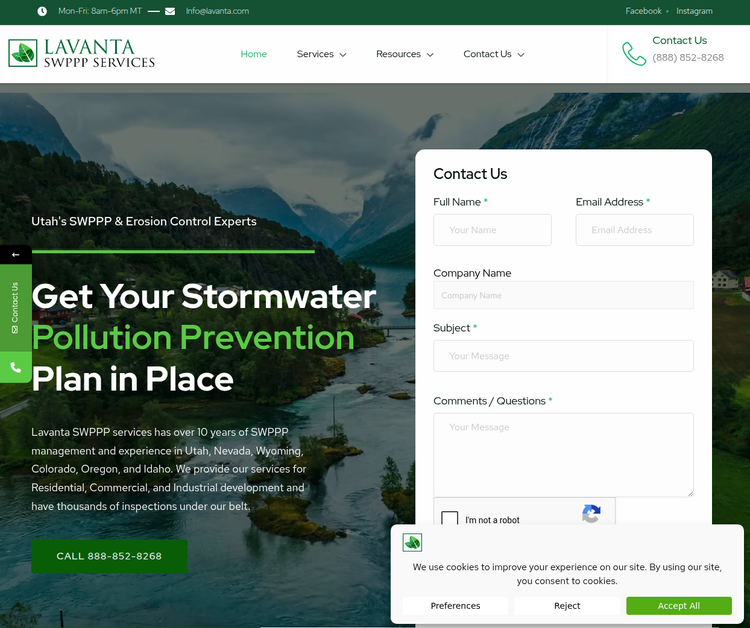Collapse side tab with left arrow icon
The height and width of the screenshot is (628, 750).
16,254
